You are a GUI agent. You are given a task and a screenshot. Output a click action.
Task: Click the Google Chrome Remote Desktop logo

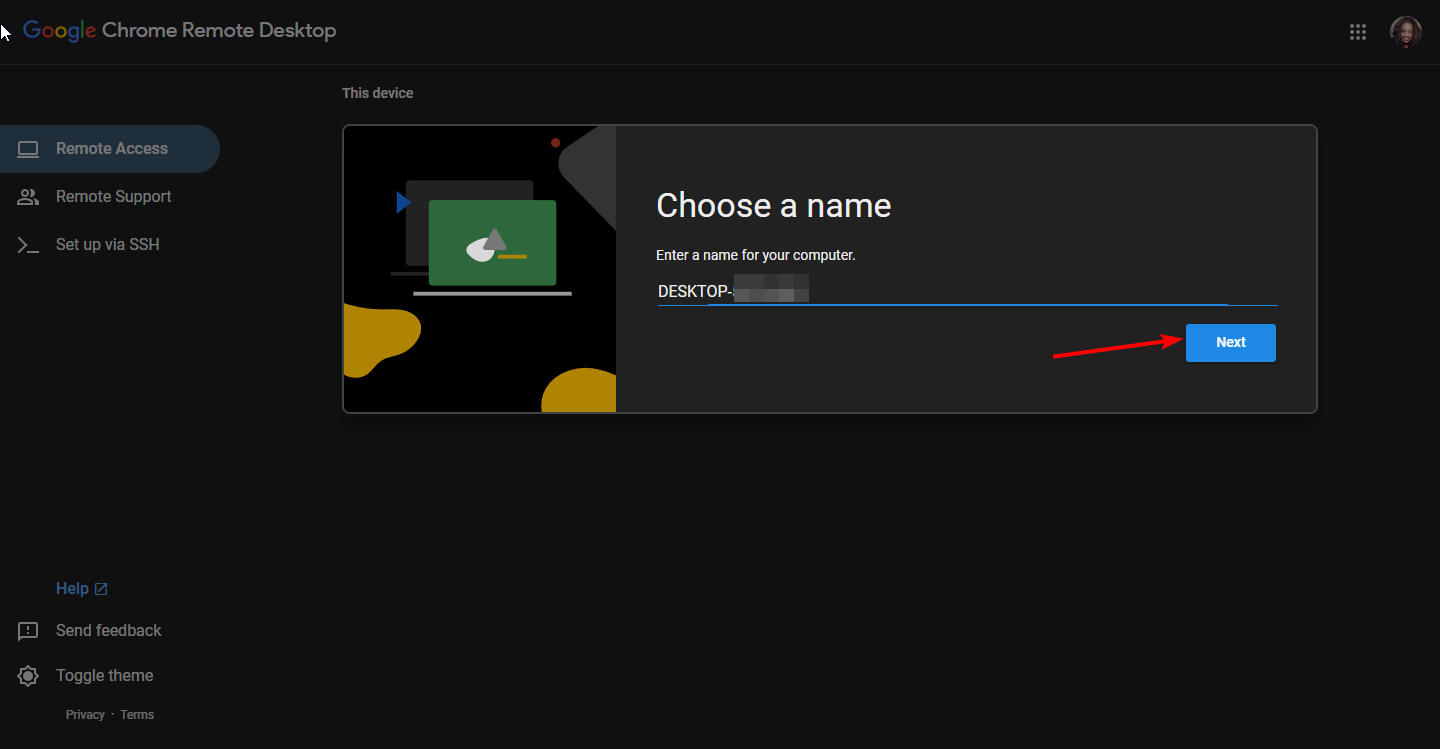click(x=179, y=30)
